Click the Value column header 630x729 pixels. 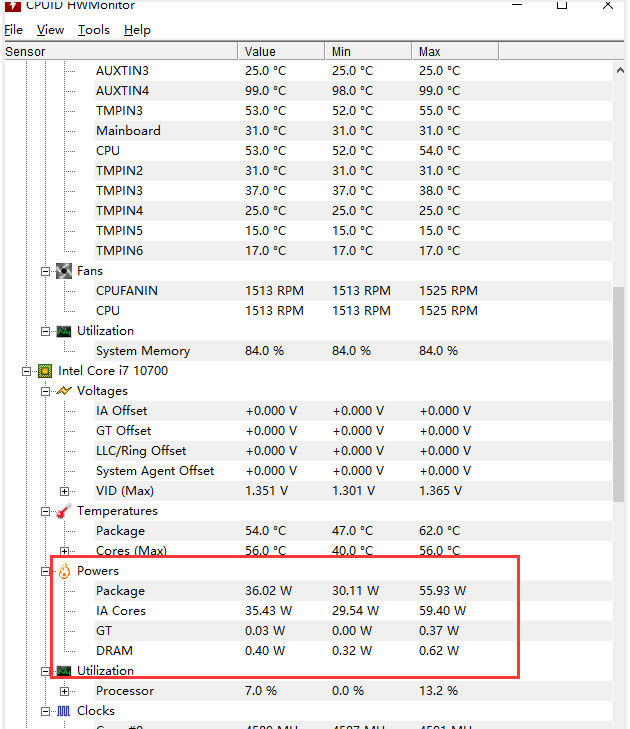(x=260, y=51)
